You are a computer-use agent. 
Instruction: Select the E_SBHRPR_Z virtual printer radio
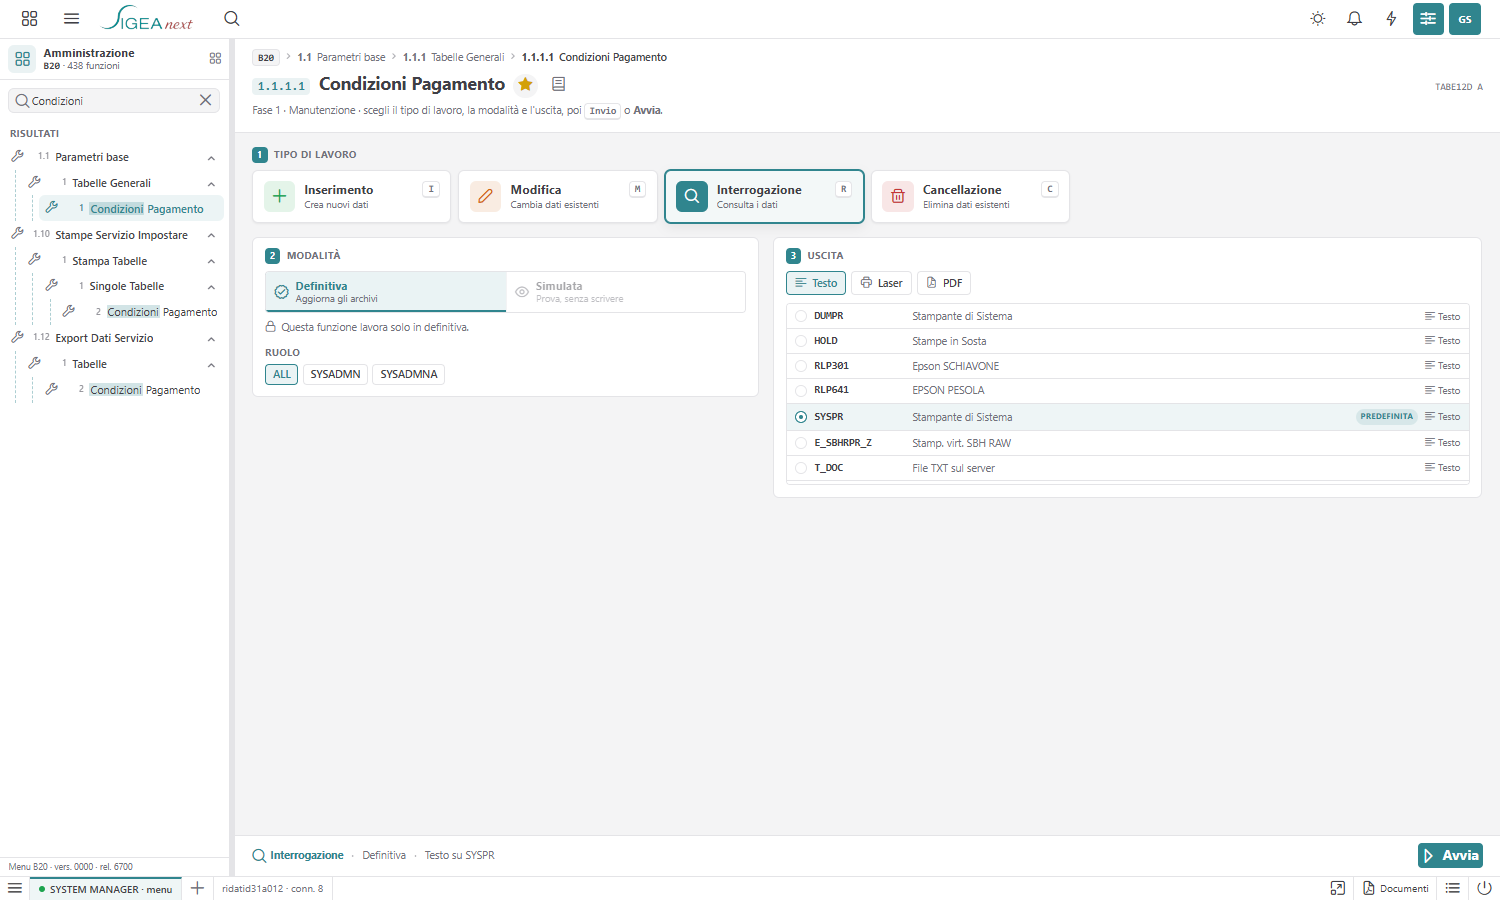click(x=801, y=443)
